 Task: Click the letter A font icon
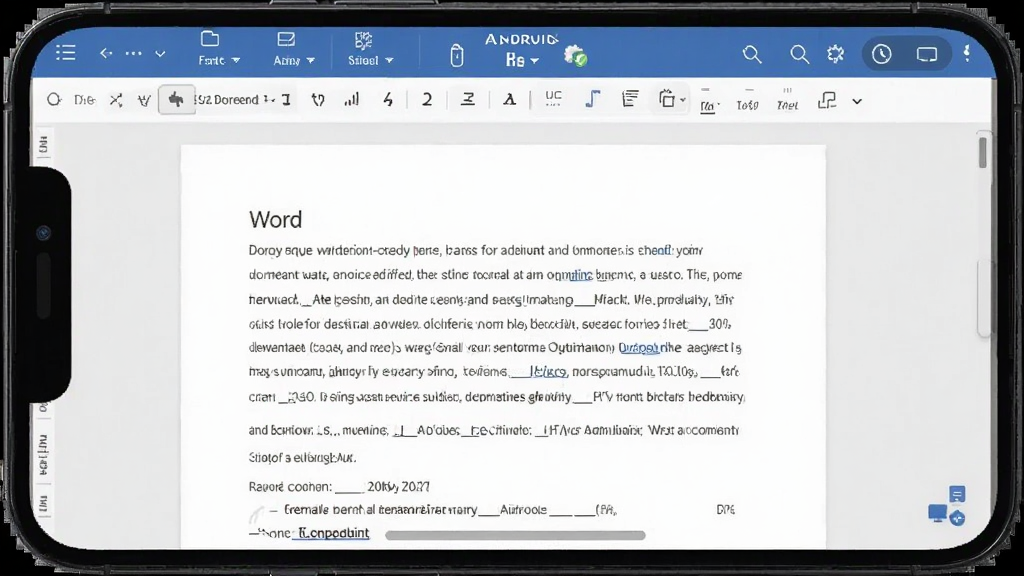point(509,100)
